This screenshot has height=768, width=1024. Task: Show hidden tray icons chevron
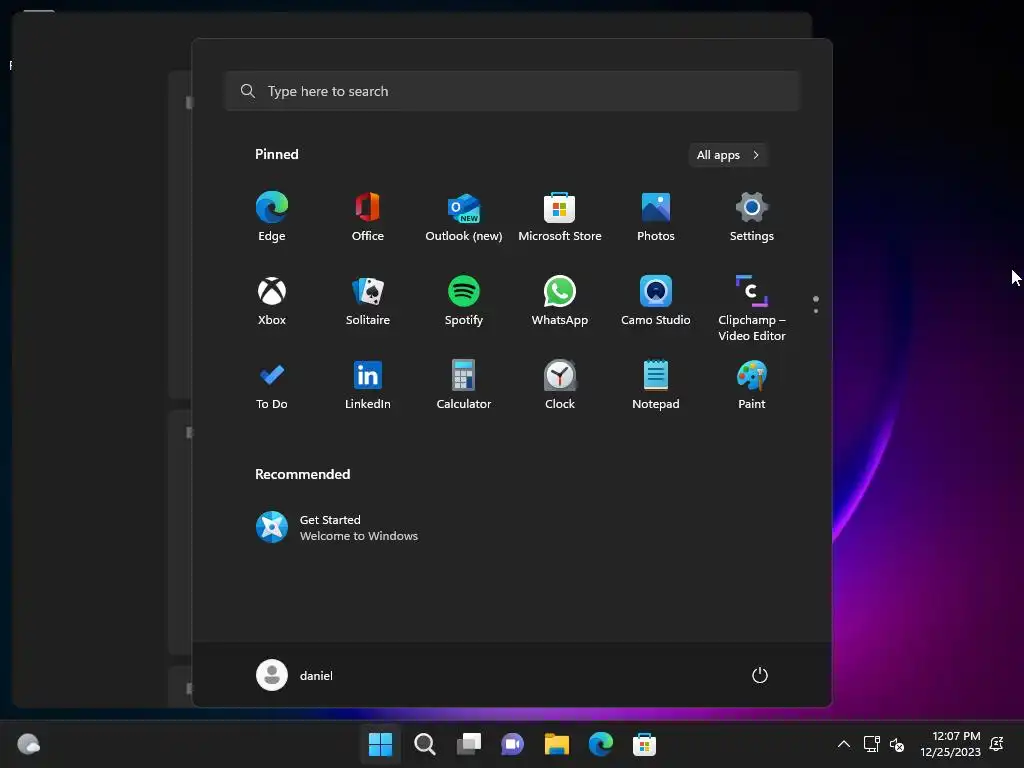point(844,744)
